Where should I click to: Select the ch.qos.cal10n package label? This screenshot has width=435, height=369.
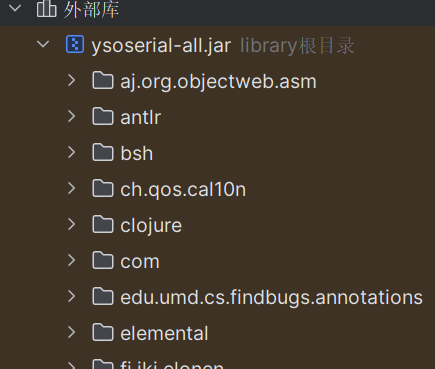[183, 190]
